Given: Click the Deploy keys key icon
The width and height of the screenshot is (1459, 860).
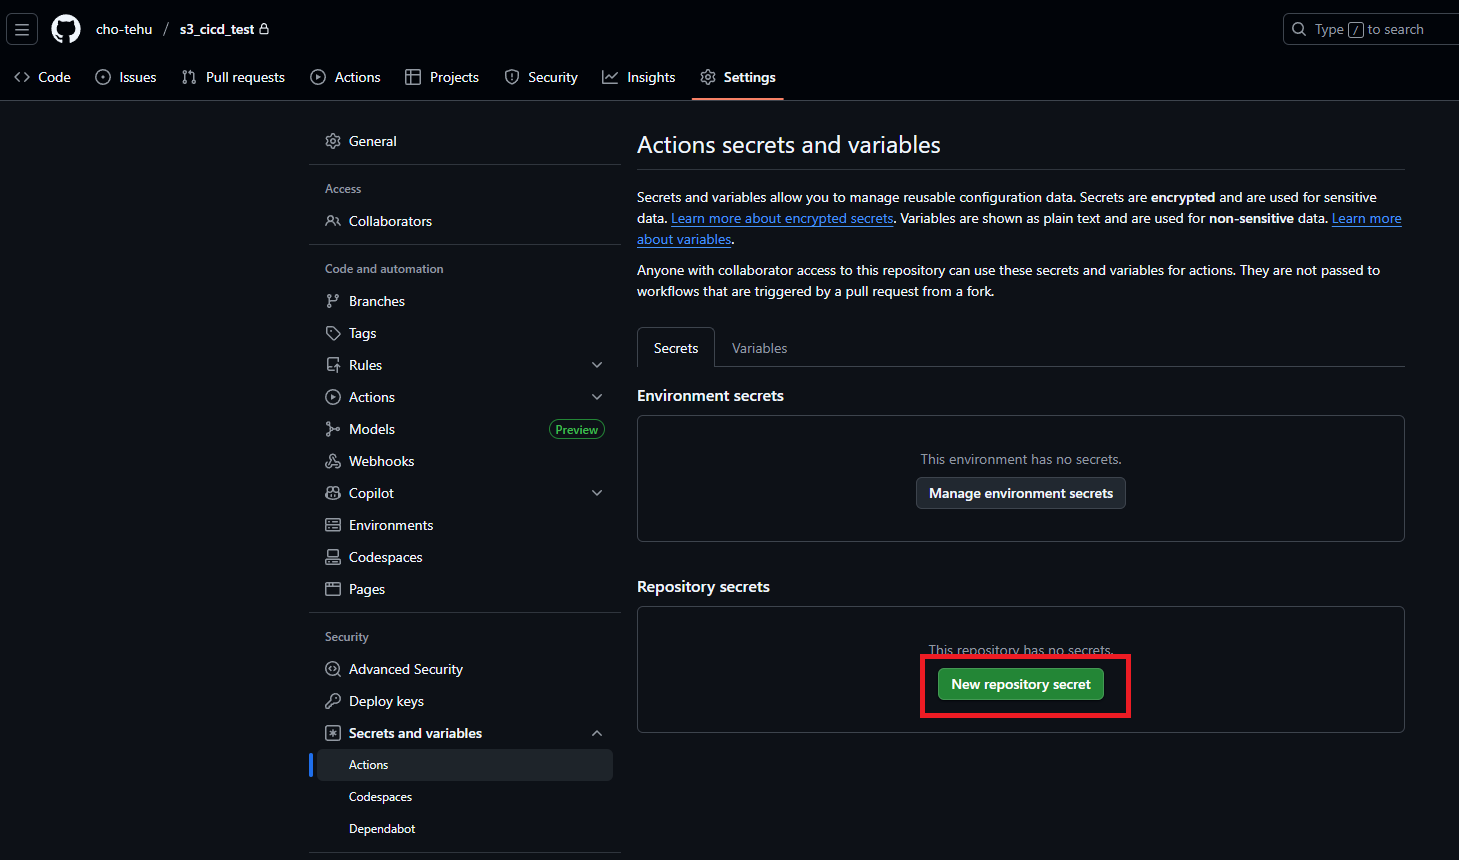Looking at the screenshot, I should tap(333, 701).
